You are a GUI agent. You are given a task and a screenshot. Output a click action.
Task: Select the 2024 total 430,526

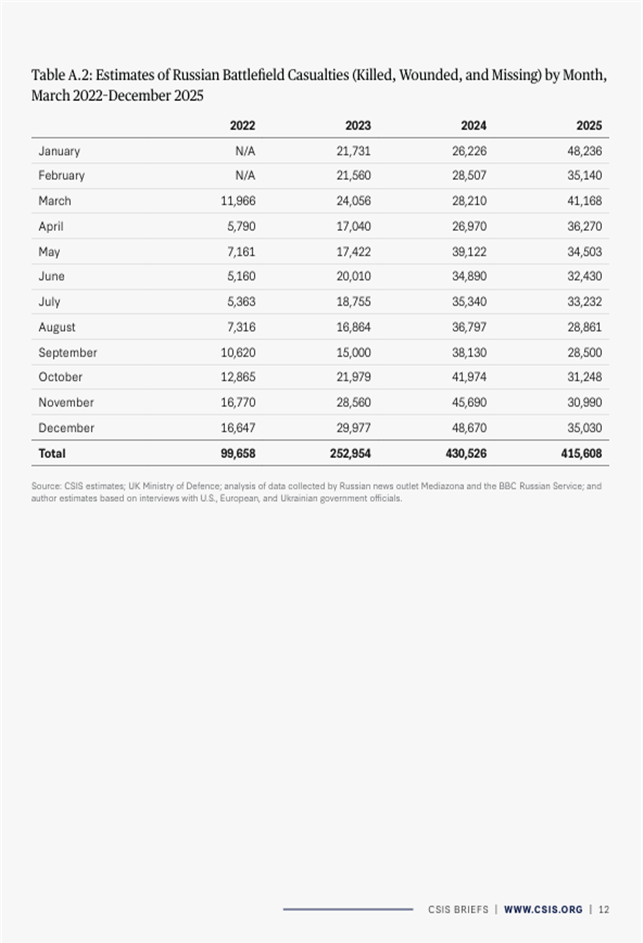465,453
